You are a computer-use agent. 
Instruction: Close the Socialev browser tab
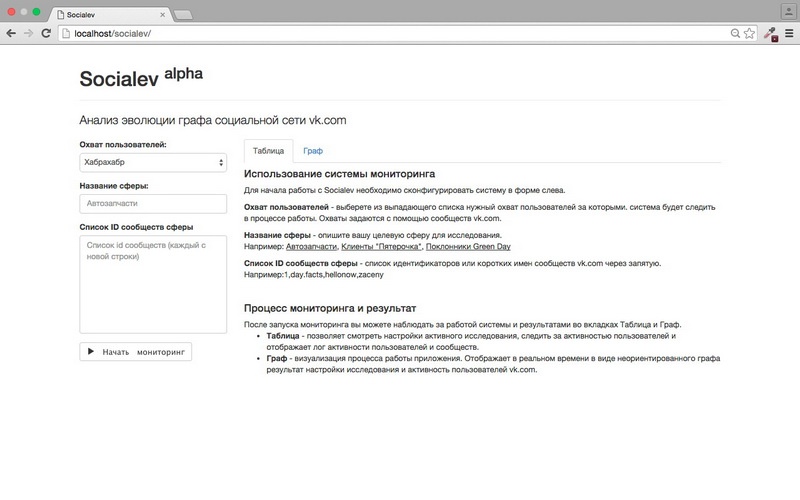[x=162, y=15]
